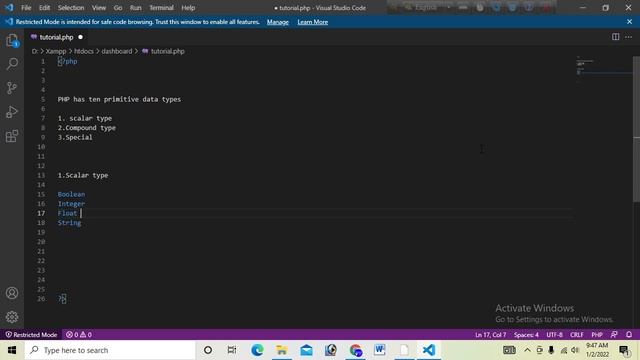This screenshot has width=640, height=360.
Task: Go to line via Ln 17, Col 7
Action: click(x=491, y=335)
